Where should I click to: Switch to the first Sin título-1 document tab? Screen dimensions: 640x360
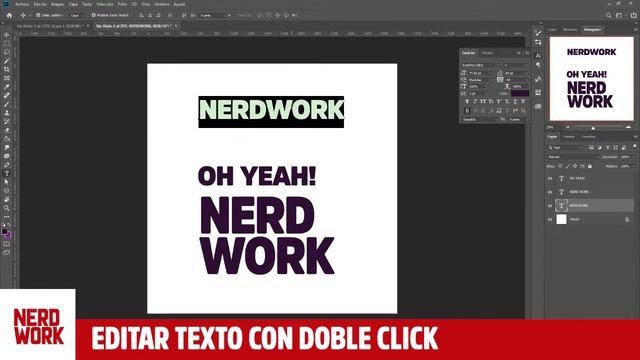50,26
